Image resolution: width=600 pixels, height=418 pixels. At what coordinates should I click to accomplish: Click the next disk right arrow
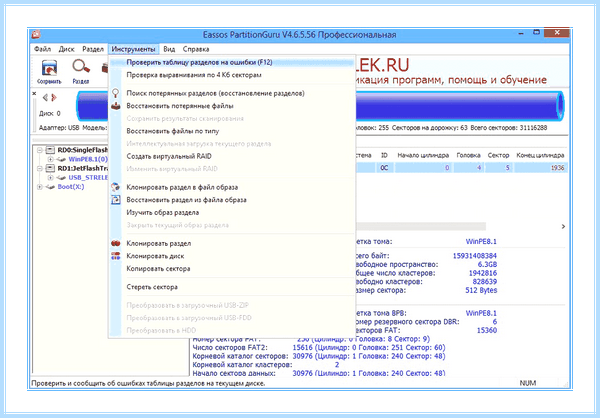tap(54, 98)
